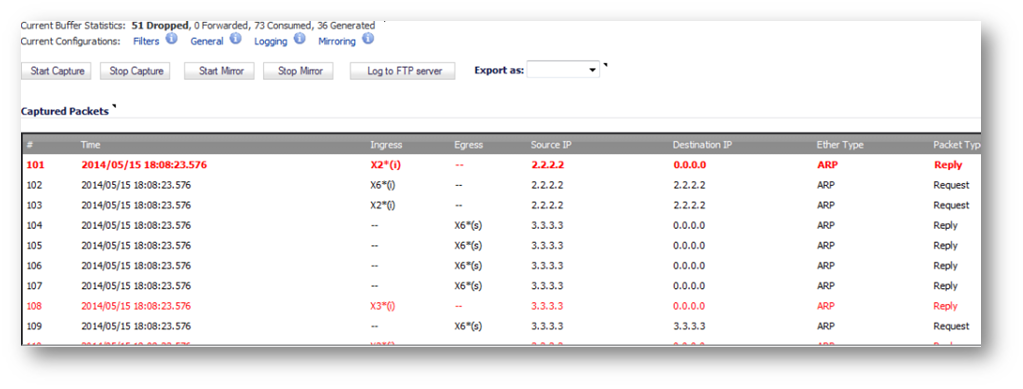The width and height of the screenshot is (1023, 389).
Task: Click the Stop Mirror button
Action: 298,71
